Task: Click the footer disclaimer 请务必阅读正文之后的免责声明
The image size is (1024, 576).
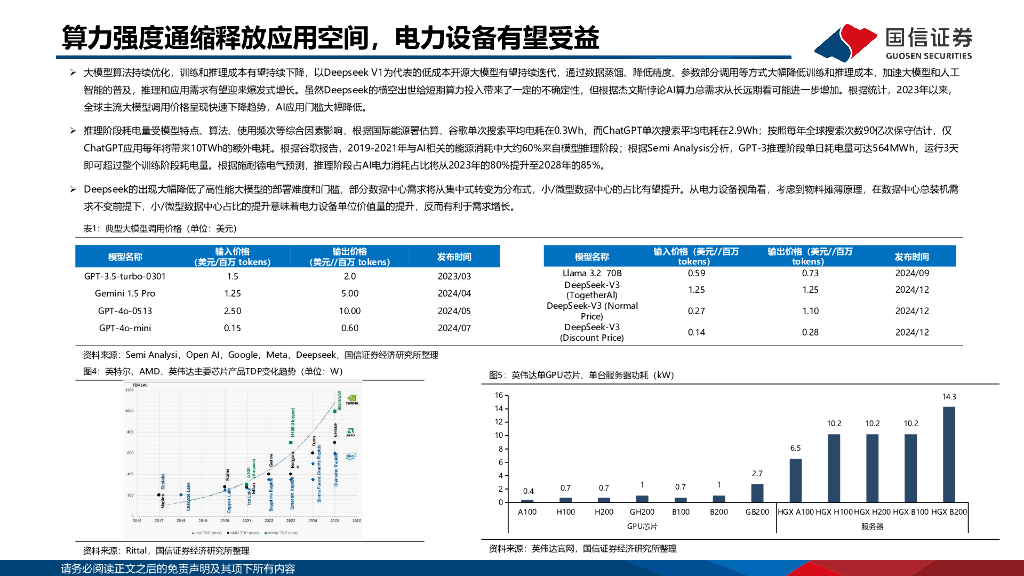Action: tap(178, 568)
